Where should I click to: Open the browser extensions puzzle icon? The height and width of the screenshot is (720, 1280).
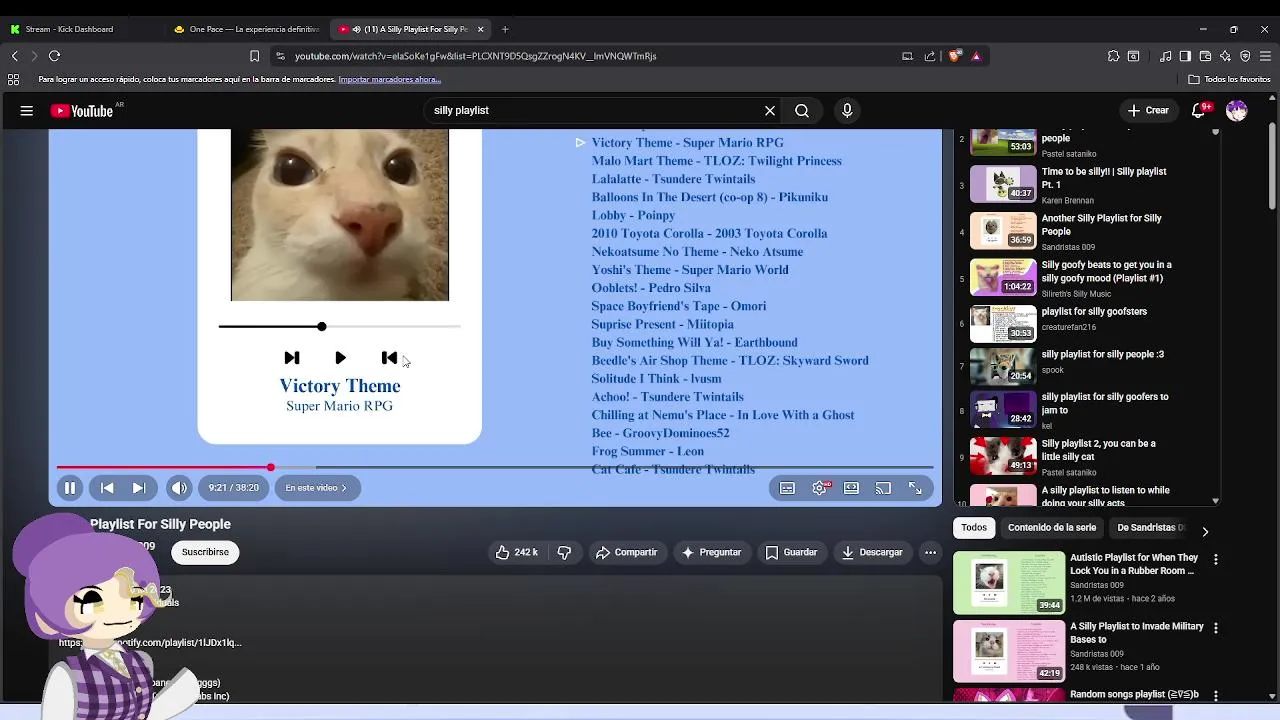pos(1113,56)
